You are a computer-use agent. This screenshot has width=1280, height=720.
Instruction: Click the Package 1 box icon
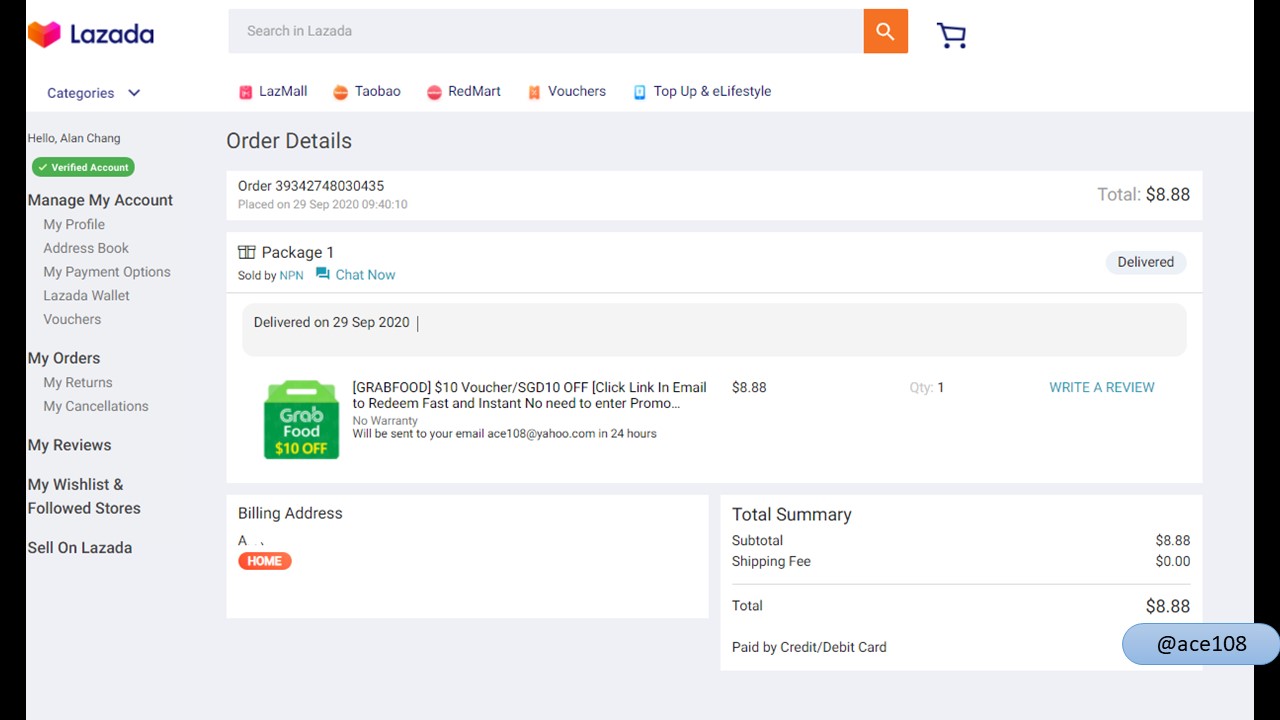(x=247, y=252)
